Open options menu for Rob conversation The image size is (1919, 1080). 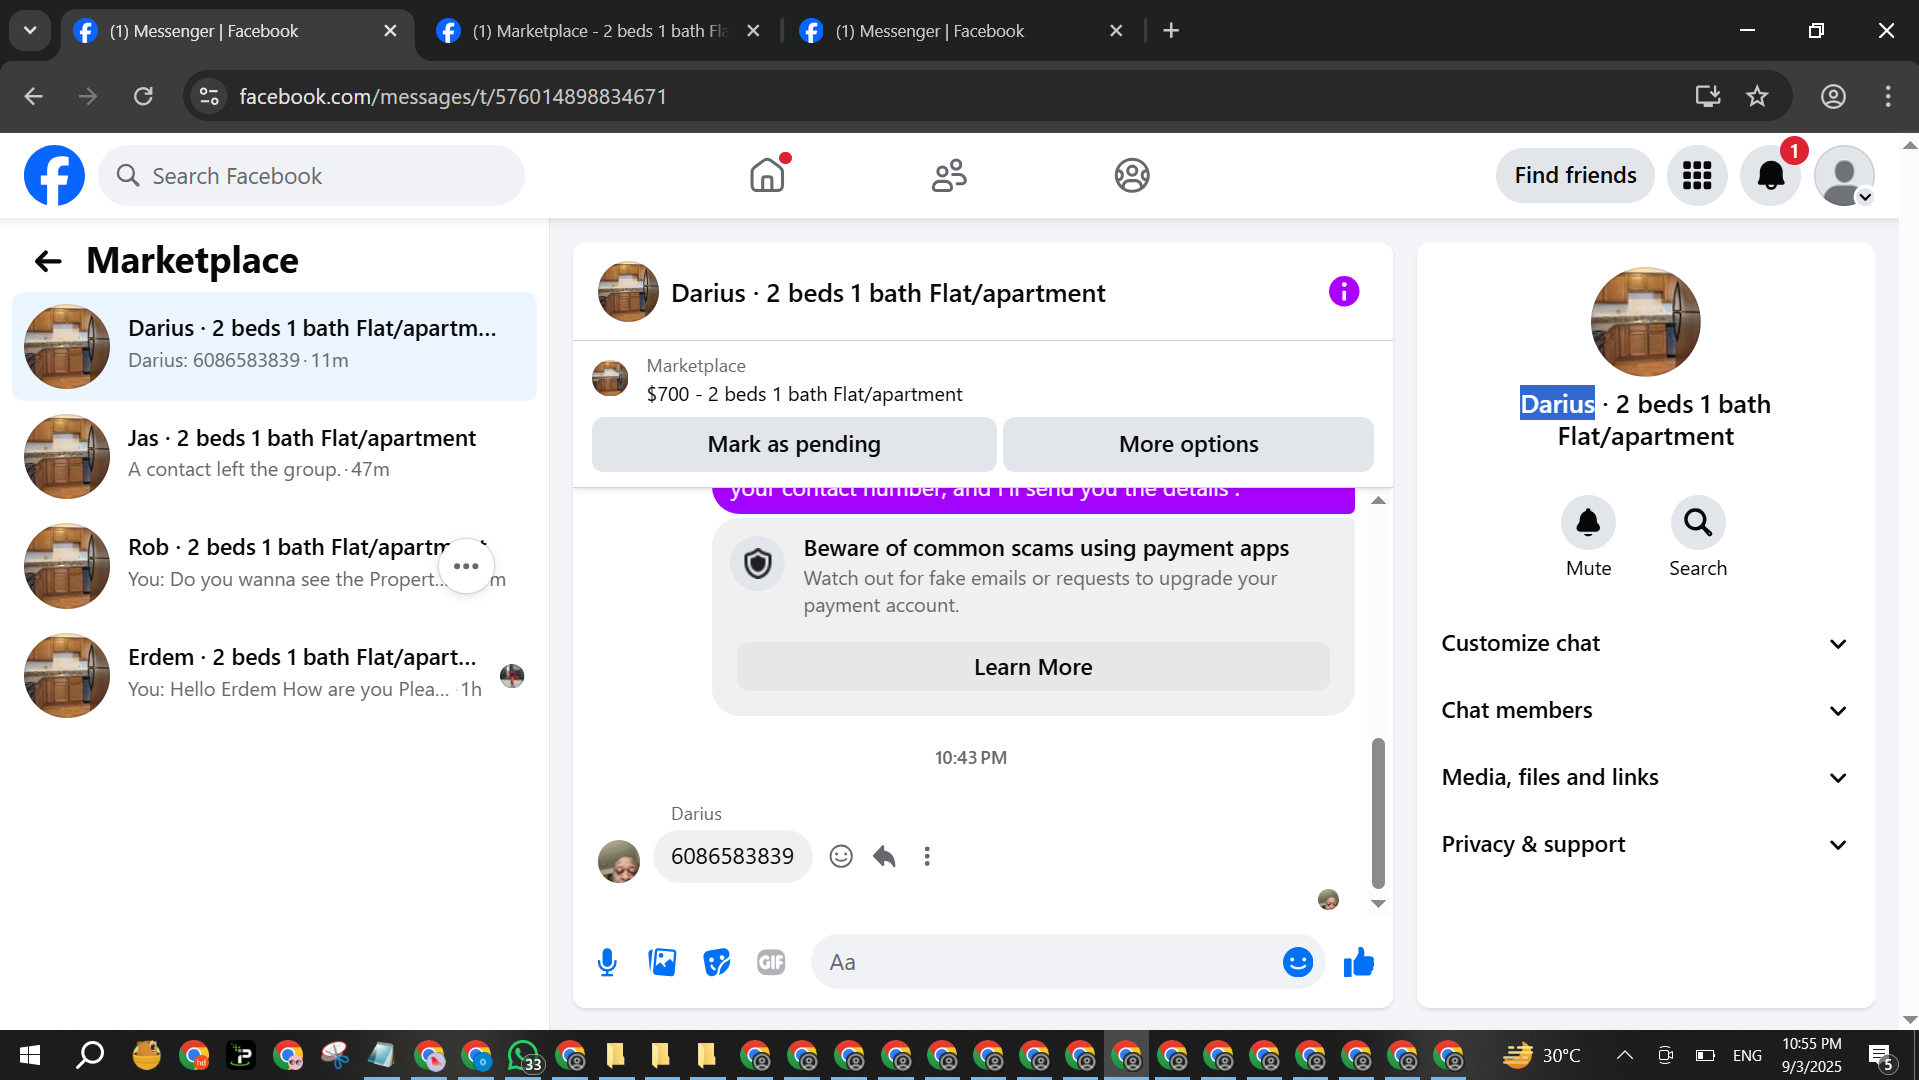(466, 566)
